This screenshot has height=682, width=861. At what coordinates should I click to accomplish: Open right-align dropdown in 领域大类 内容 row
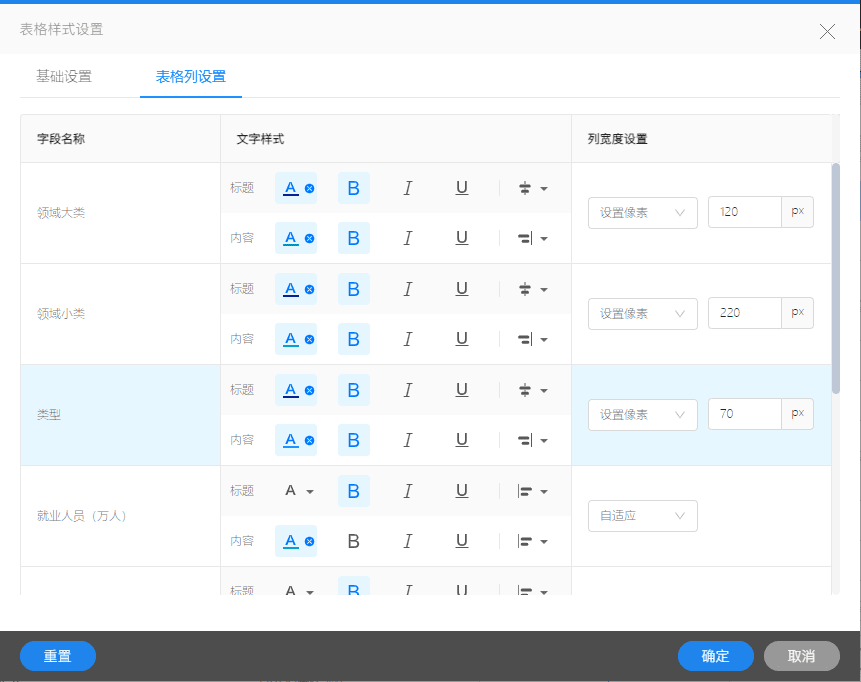532,238
